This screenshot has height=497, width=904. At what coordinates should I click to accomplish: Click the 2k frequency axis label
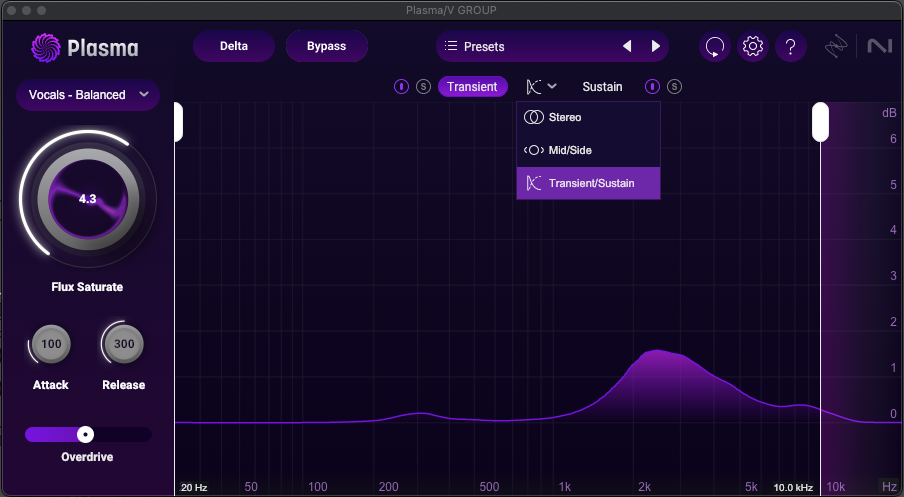tap(645, 487)
